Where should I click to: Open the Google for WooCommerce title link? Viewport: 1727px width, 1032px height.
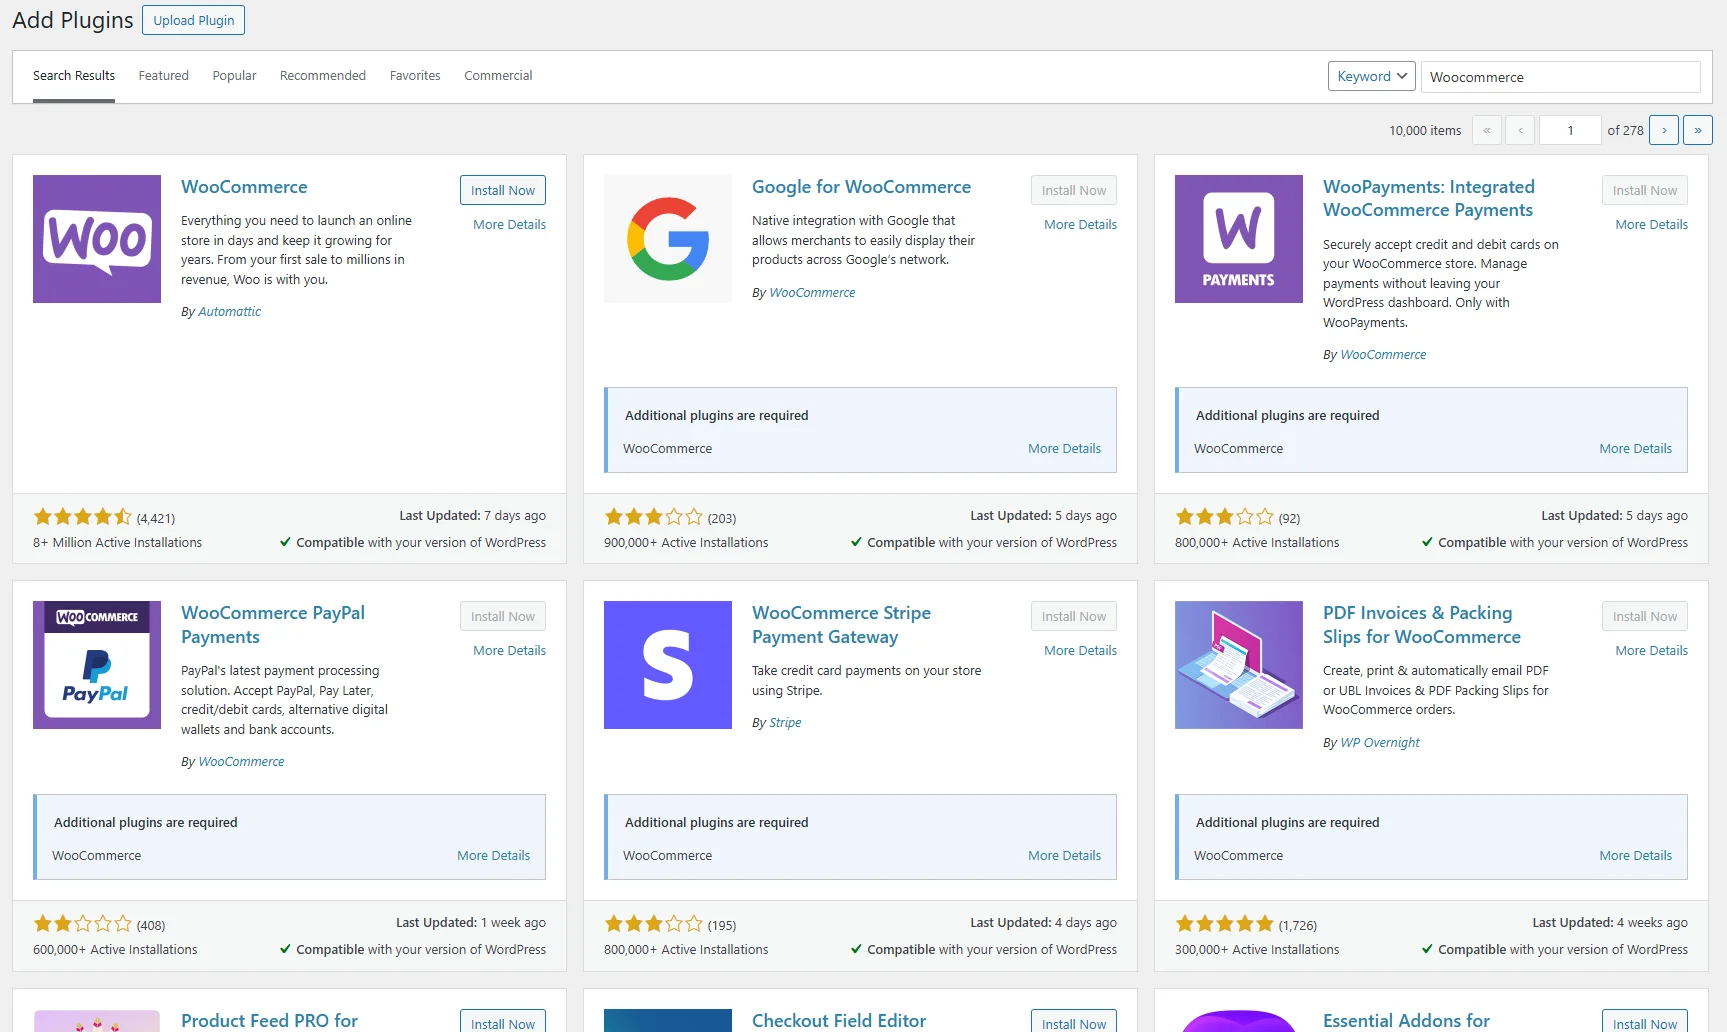[861, 187]
